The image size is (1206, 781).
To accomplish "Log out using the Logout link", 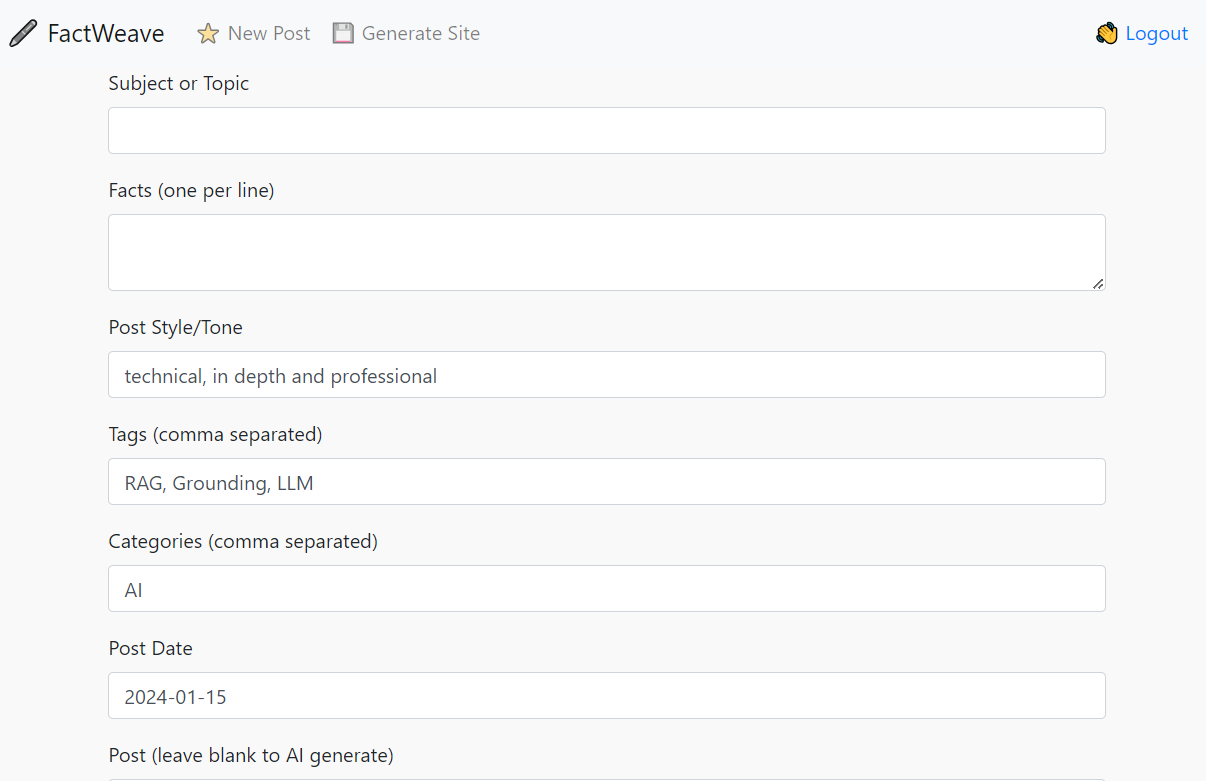I will click(1142, 33).
